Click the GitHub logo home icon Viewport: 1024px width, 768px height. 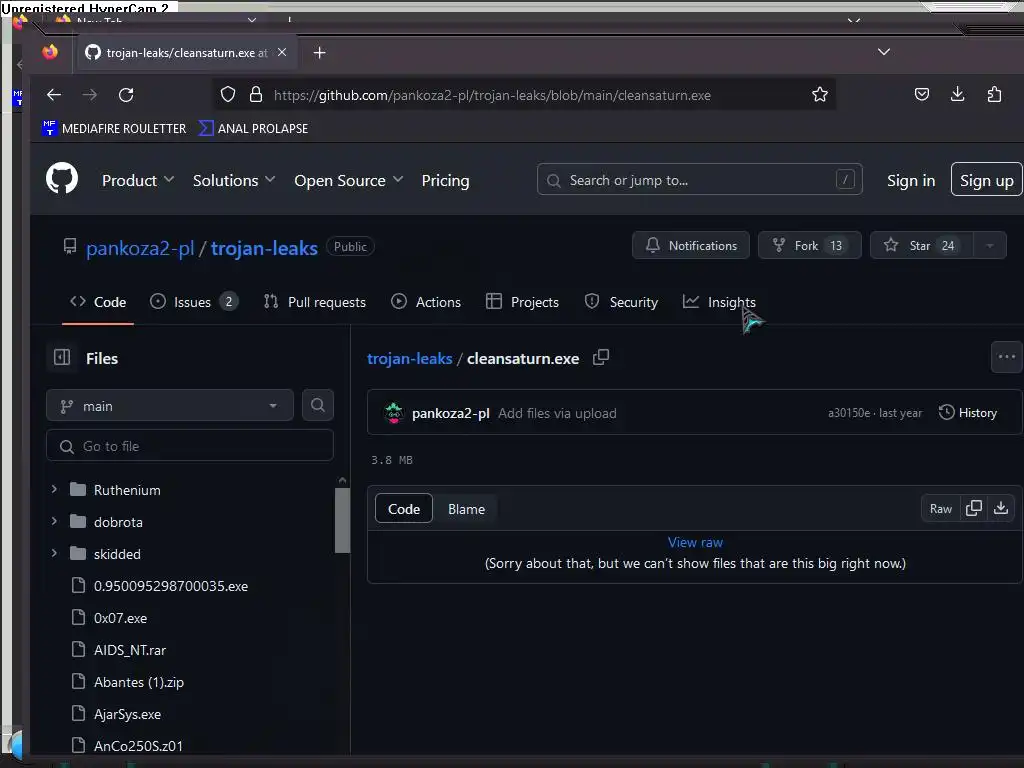click(62, 178)
